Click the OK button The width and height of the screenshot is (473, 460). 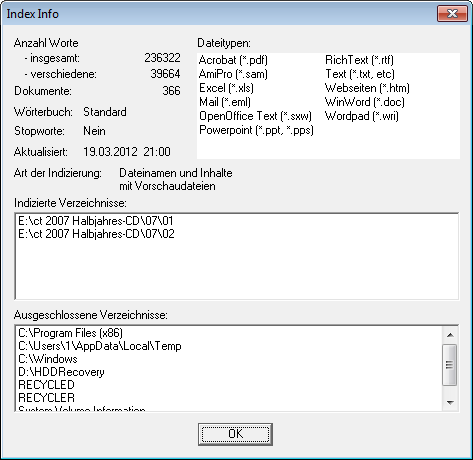pyautogui.click(x=235, y=434)
